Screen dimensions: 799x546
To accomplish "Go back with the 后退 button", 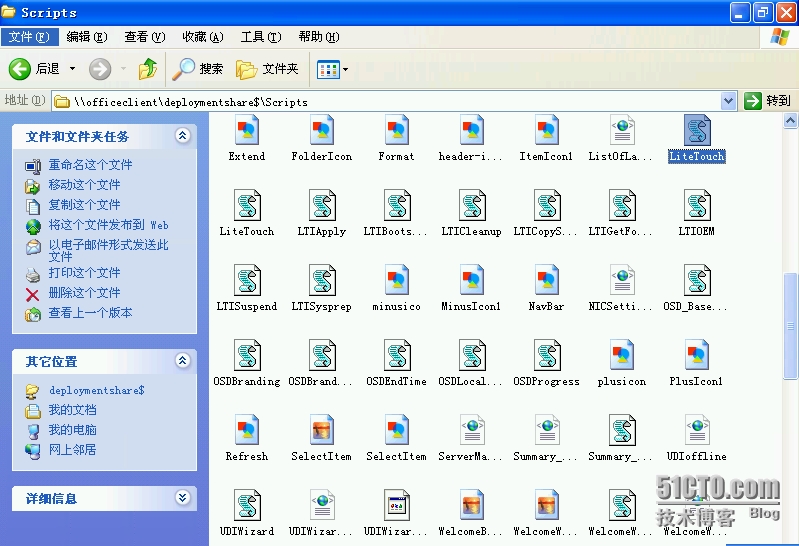I will click(35, 69).
